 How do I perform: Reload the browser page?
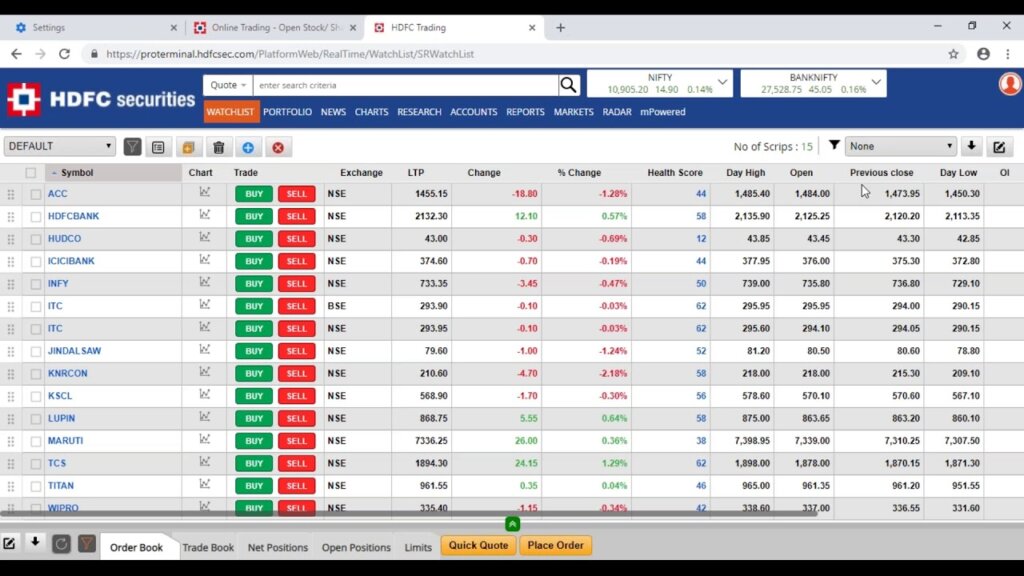click(x=64, y=54)
